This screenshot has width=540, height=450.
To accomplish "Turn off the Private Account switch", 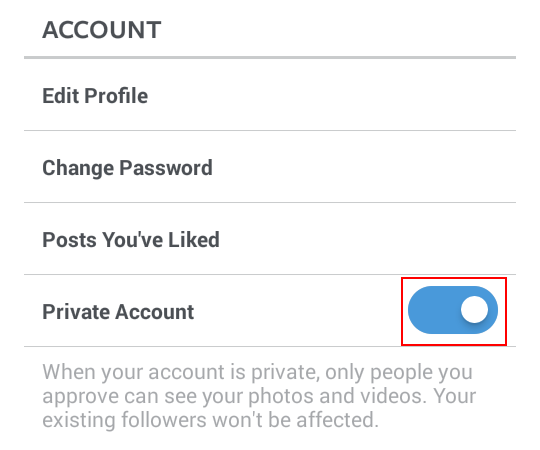I will [x=453, y=310].
